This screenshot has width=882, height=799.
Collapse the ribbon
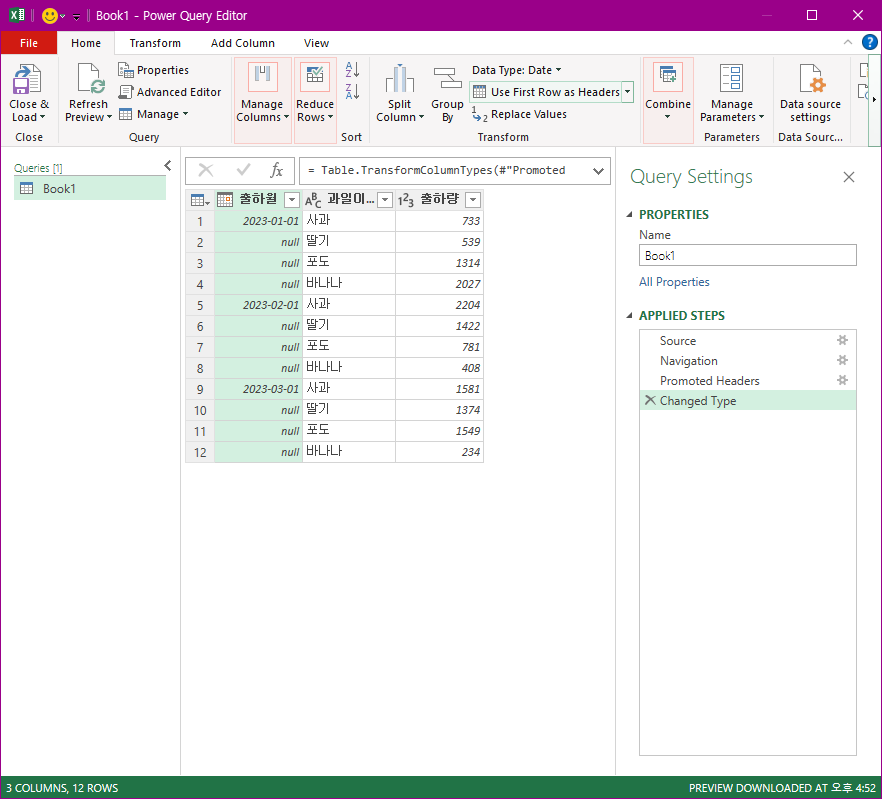pyautogui.click(x=848, y=42)
